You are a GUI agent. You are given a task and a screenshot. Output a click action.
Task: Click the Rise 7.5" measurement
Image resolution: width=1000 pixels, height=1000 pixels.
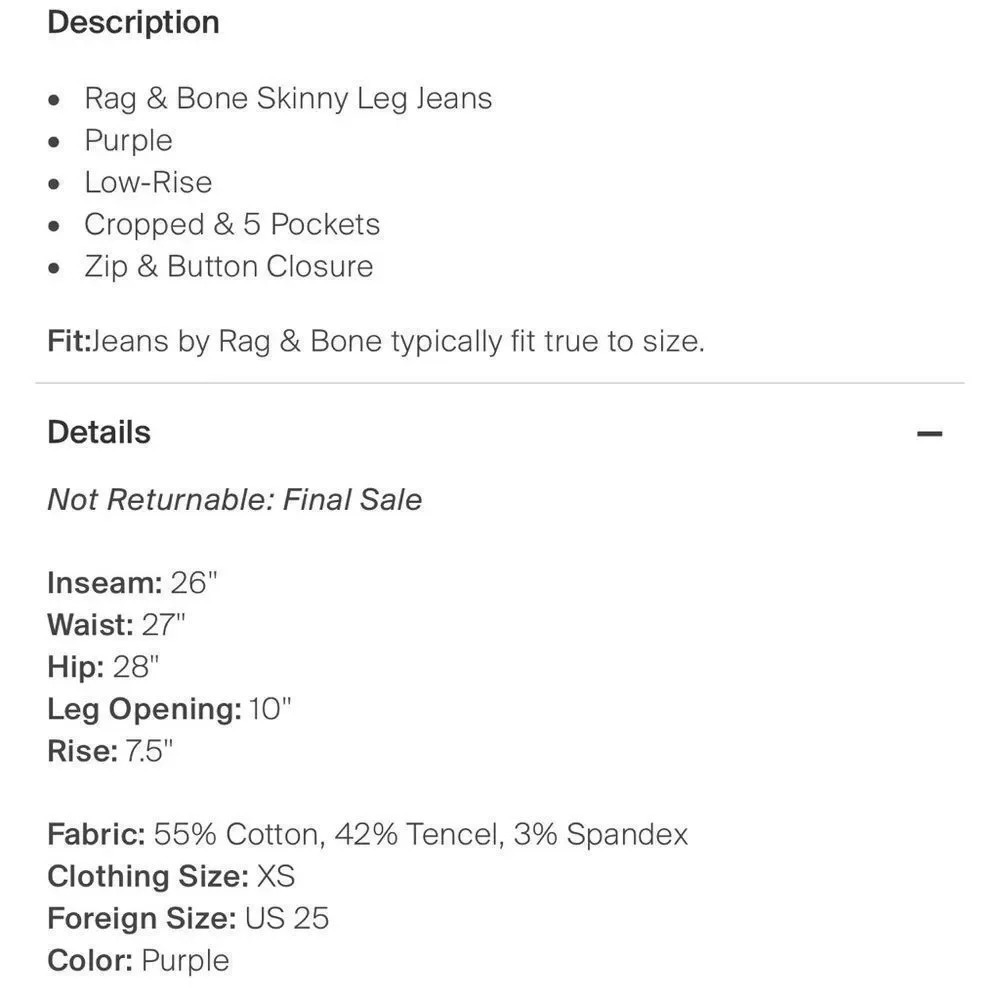110,751
